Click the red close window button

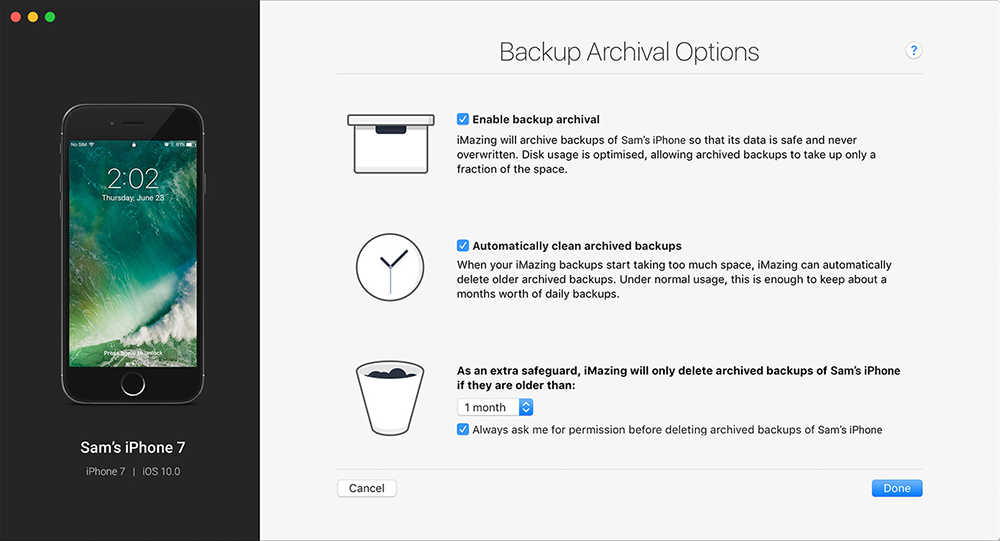16,17
